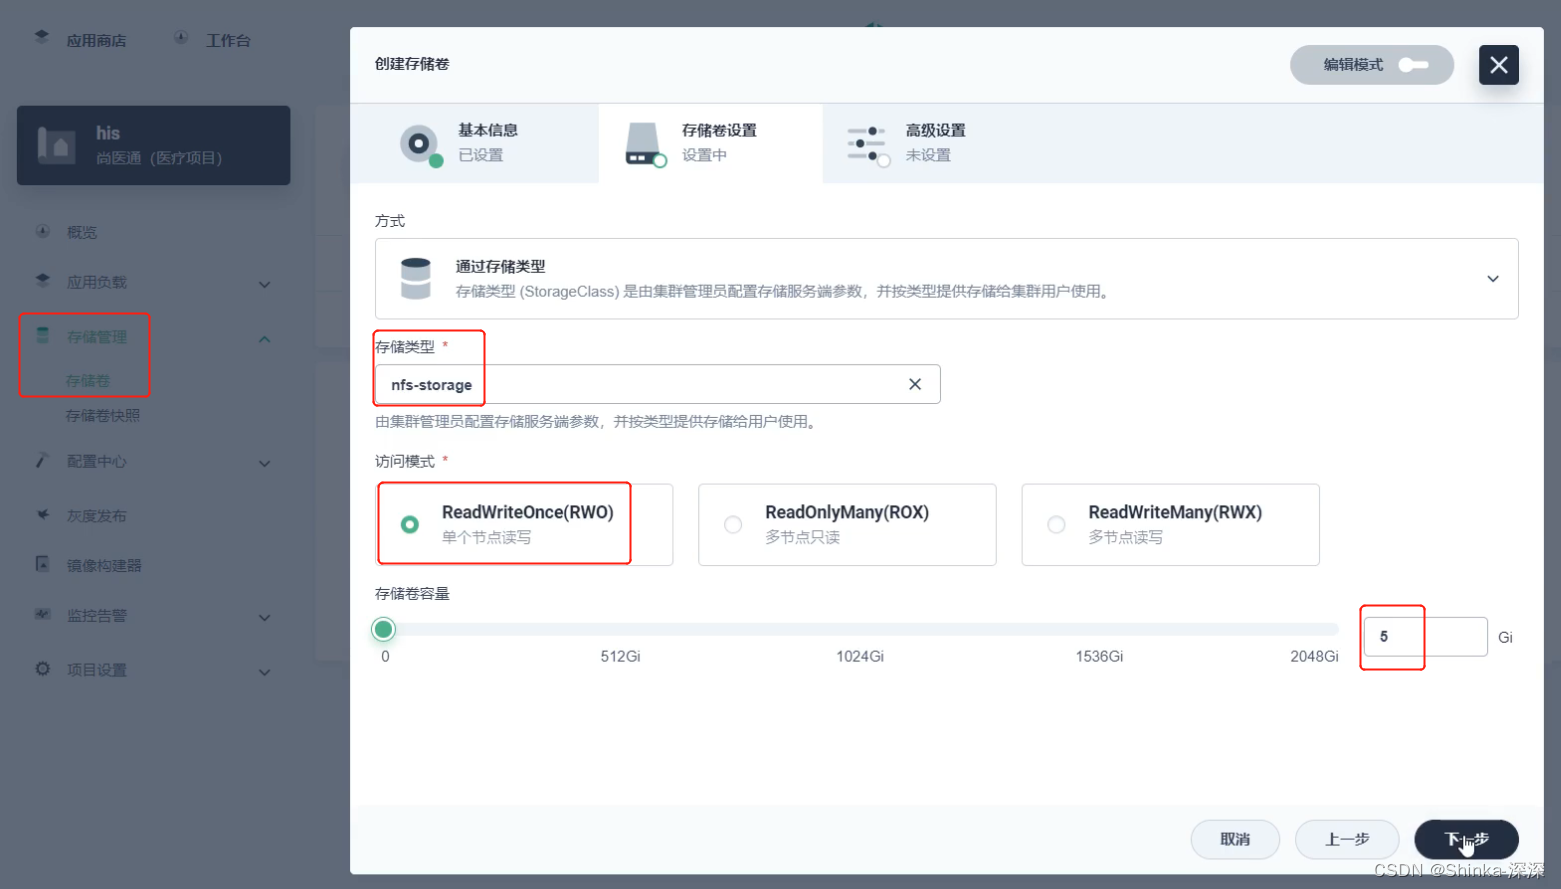Click the capacity Gi input field

tap(1425, 637)
